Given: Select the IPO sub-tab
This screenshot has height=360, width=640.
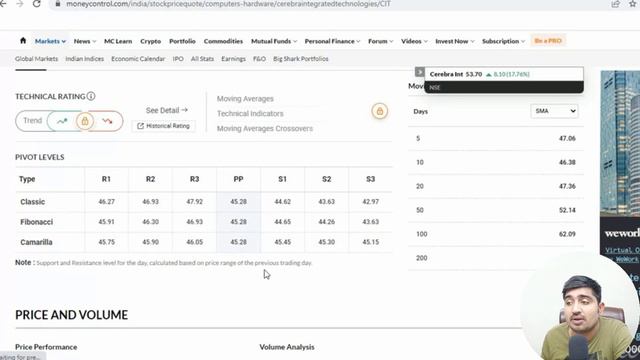Looking at the screenshot, I should 178,59.
